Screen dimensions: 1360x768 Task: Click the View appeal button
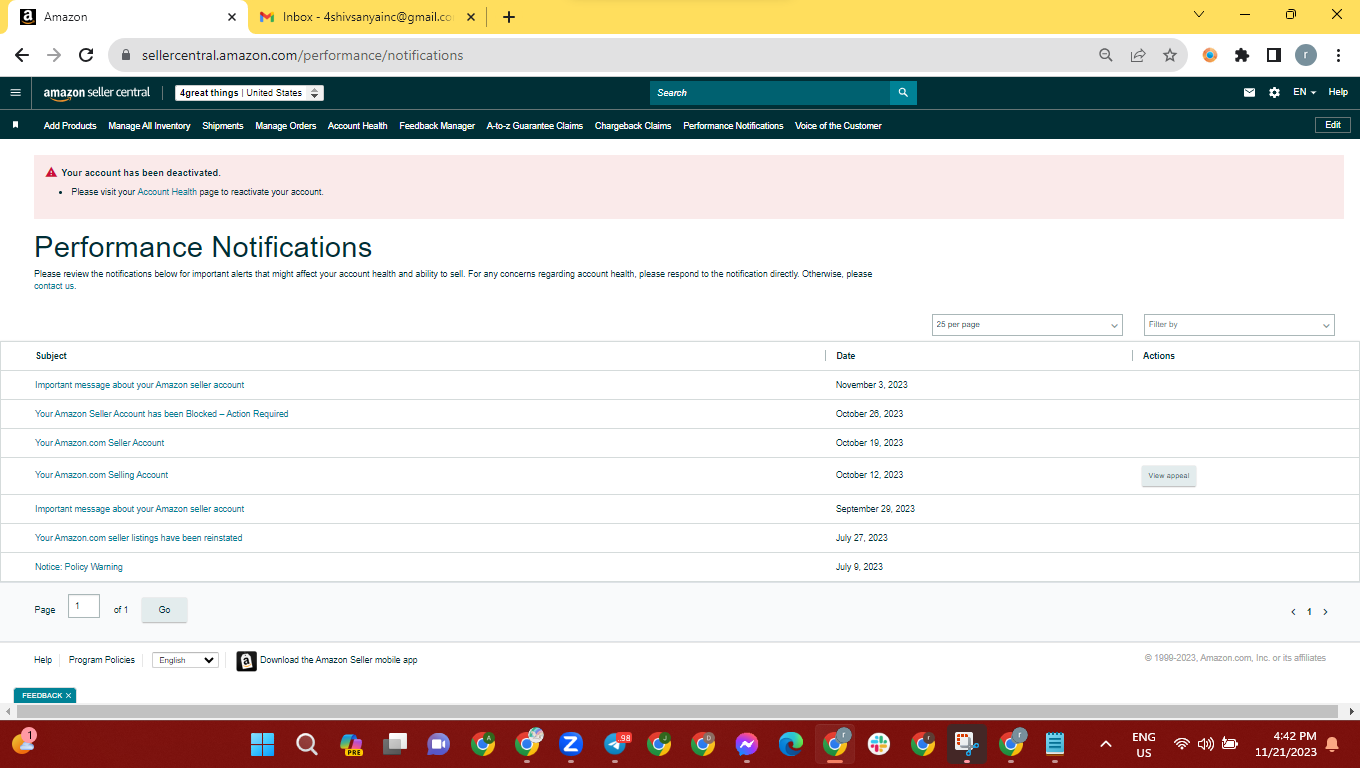pyautogui.click(x=1169, y=476)
